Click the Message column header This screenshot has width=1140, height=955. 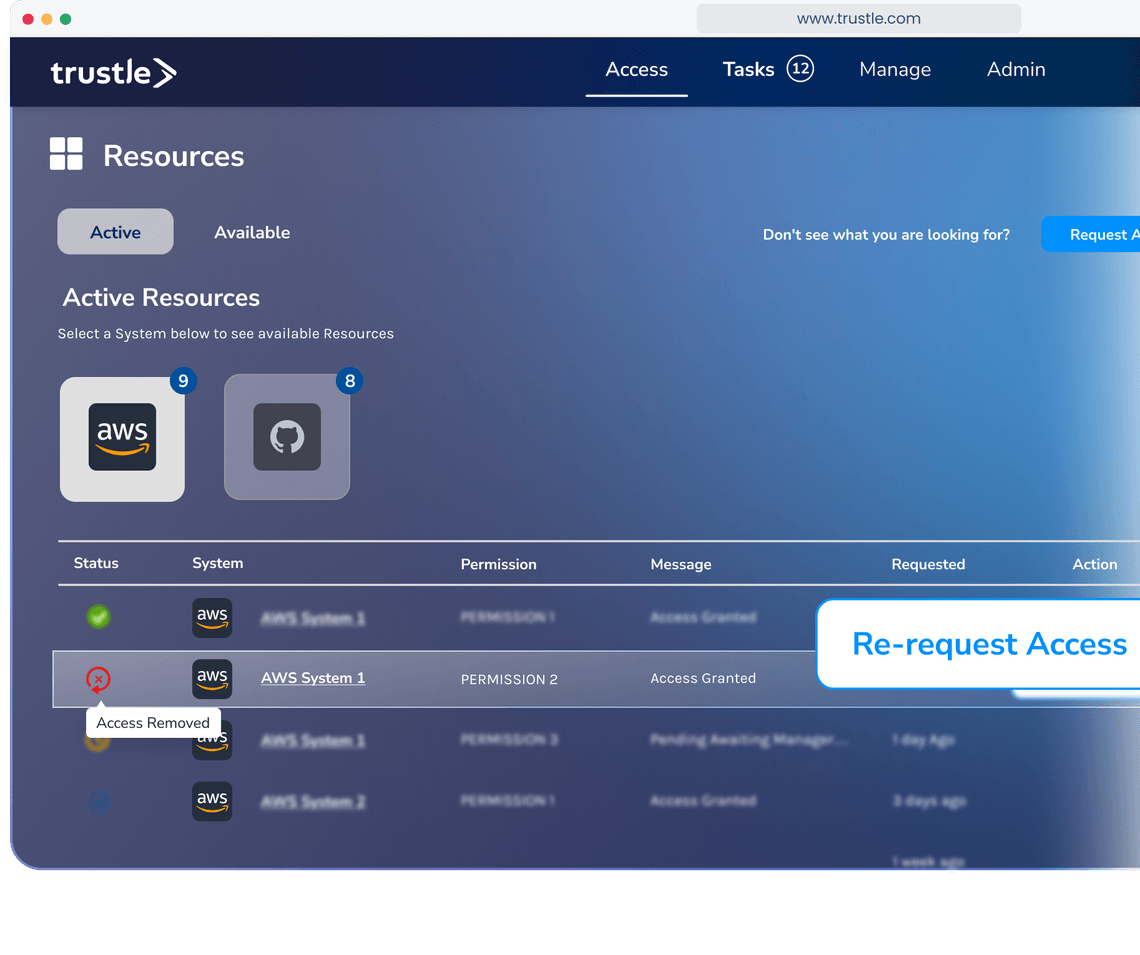click(681, 564)
